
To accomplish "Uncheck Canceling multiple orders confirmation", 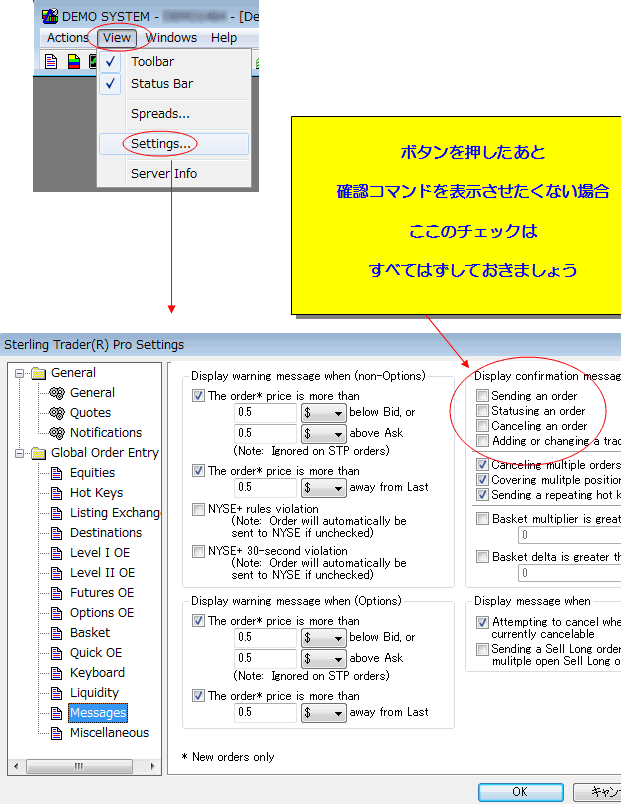I will (482, 465).
